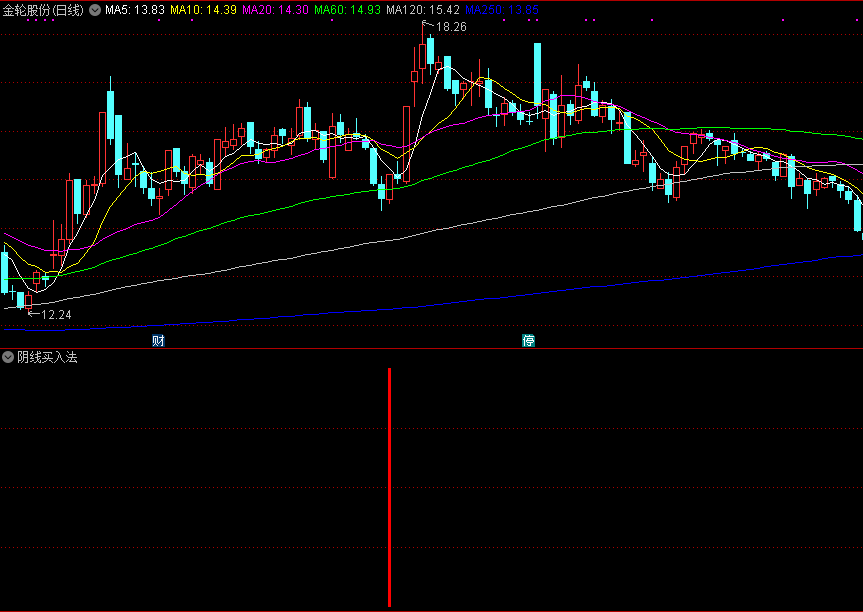Viewport: 863px width, 612px height.
Task: Open the dropdown next to 金轮股份(日线)
Action: point(95,10)
